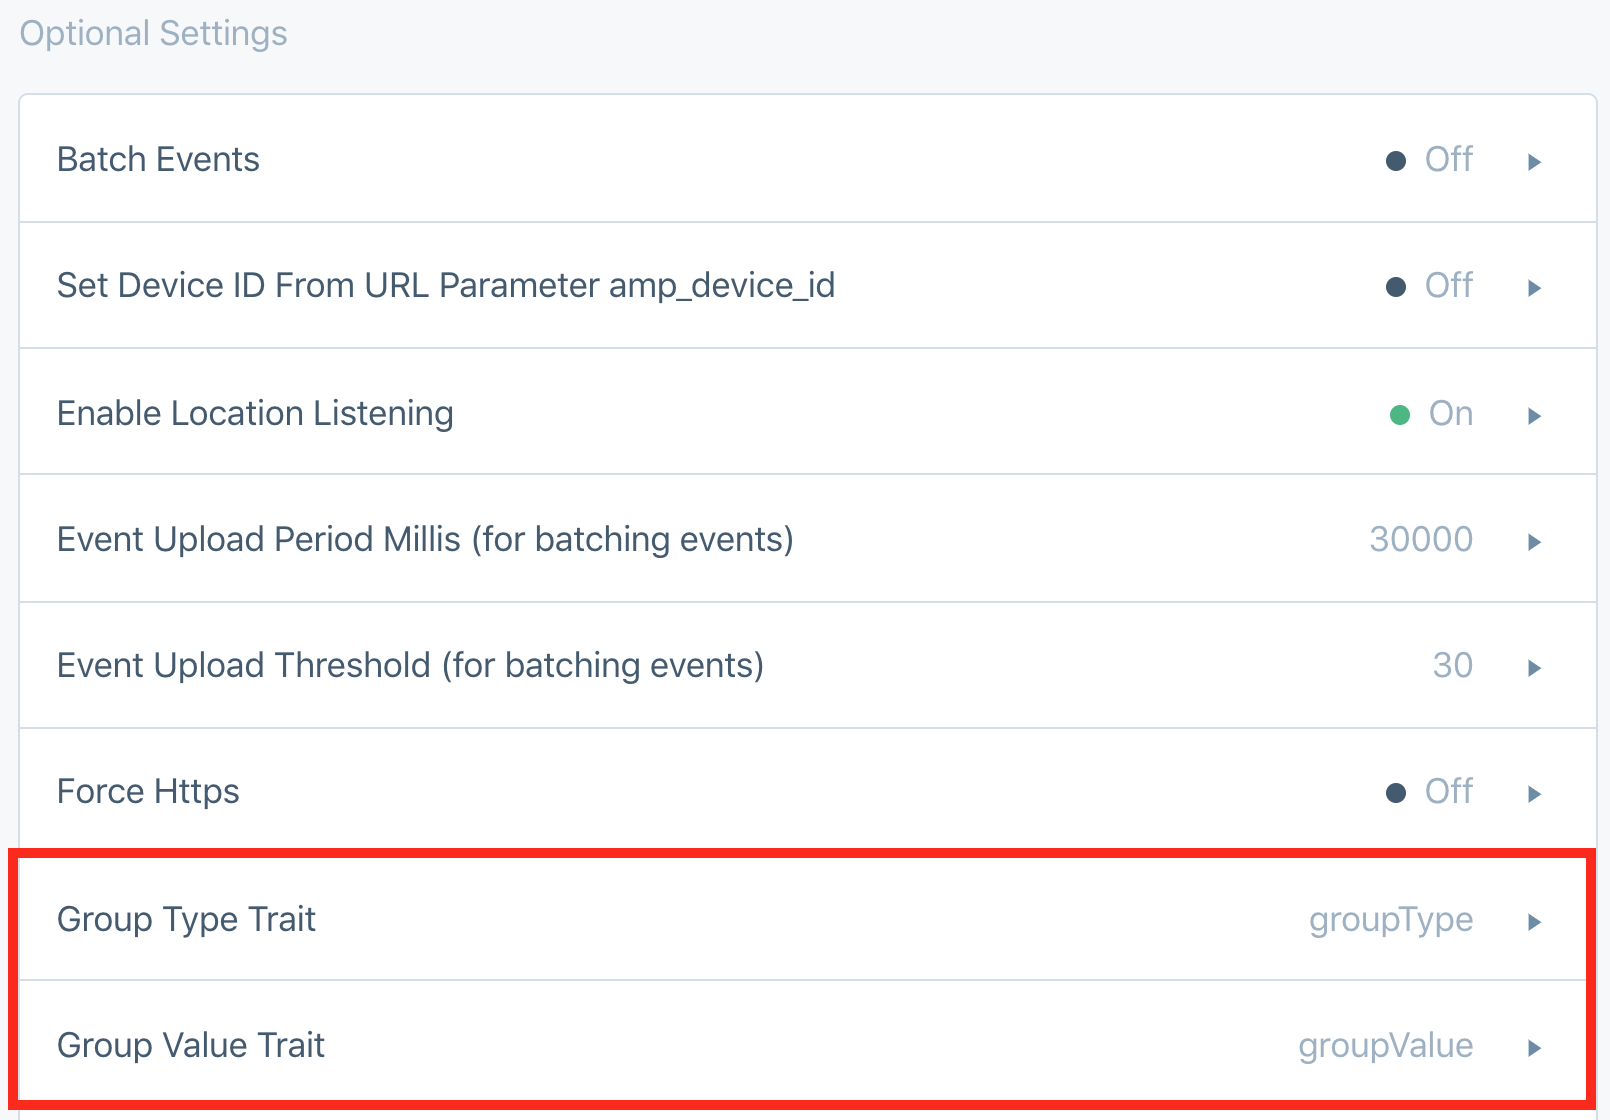
Task: Select the Group Type Trait setting label
Action: (x=186, y=920)
